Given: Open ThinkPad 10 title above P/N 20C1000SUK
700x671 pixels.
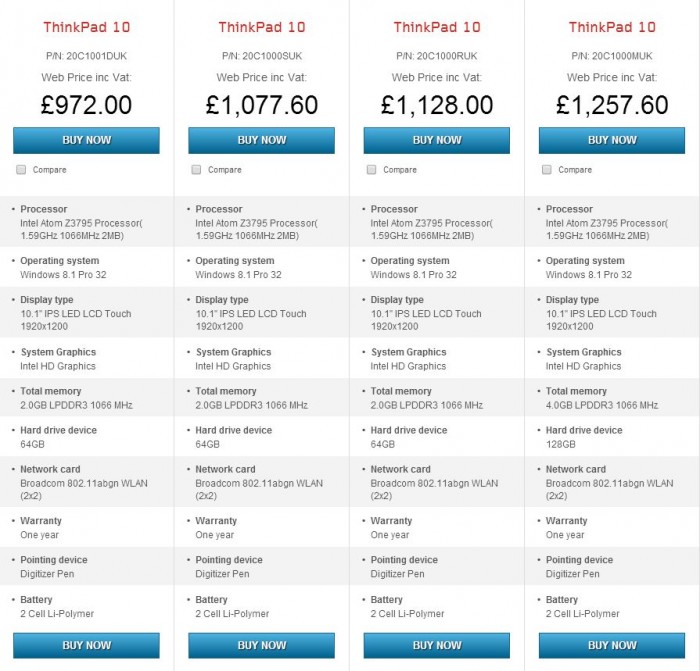Looking at the screenshot, I should coord(261,27).
